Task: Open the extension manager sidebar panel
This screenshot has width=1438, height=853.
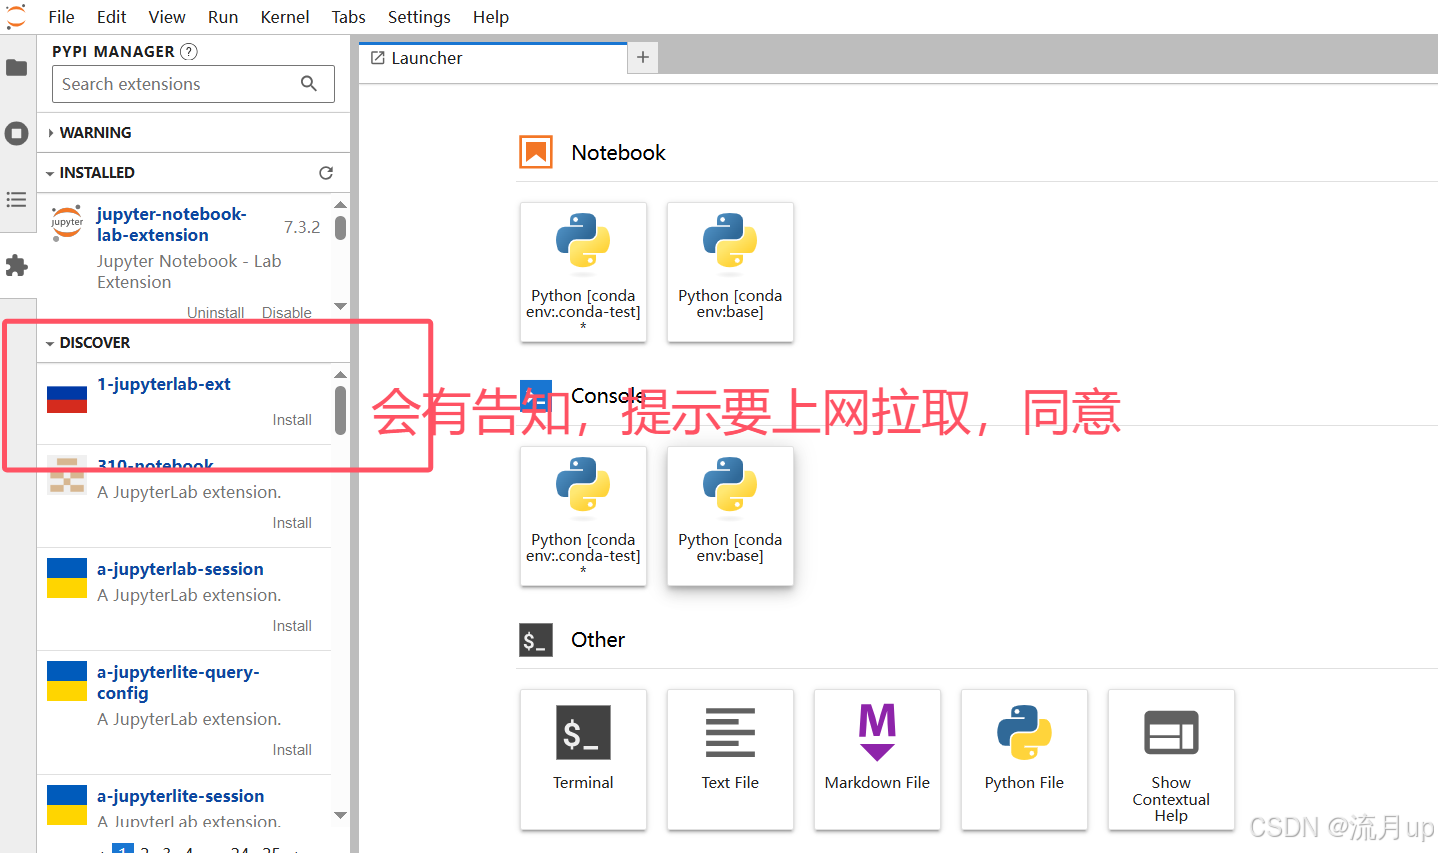Action: tap(16, 265)
